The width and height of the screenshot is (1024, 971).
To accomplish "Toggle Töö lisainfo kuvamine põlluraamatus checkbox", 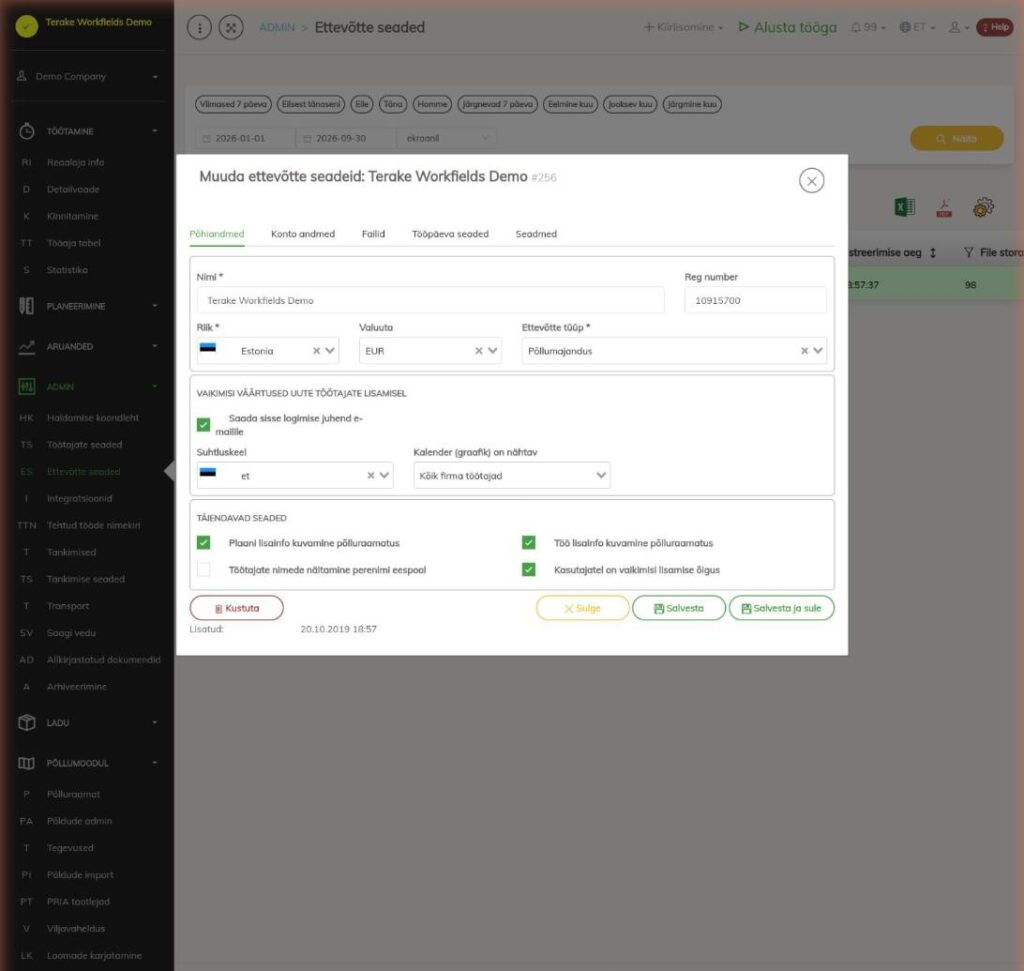I will 528,543.
